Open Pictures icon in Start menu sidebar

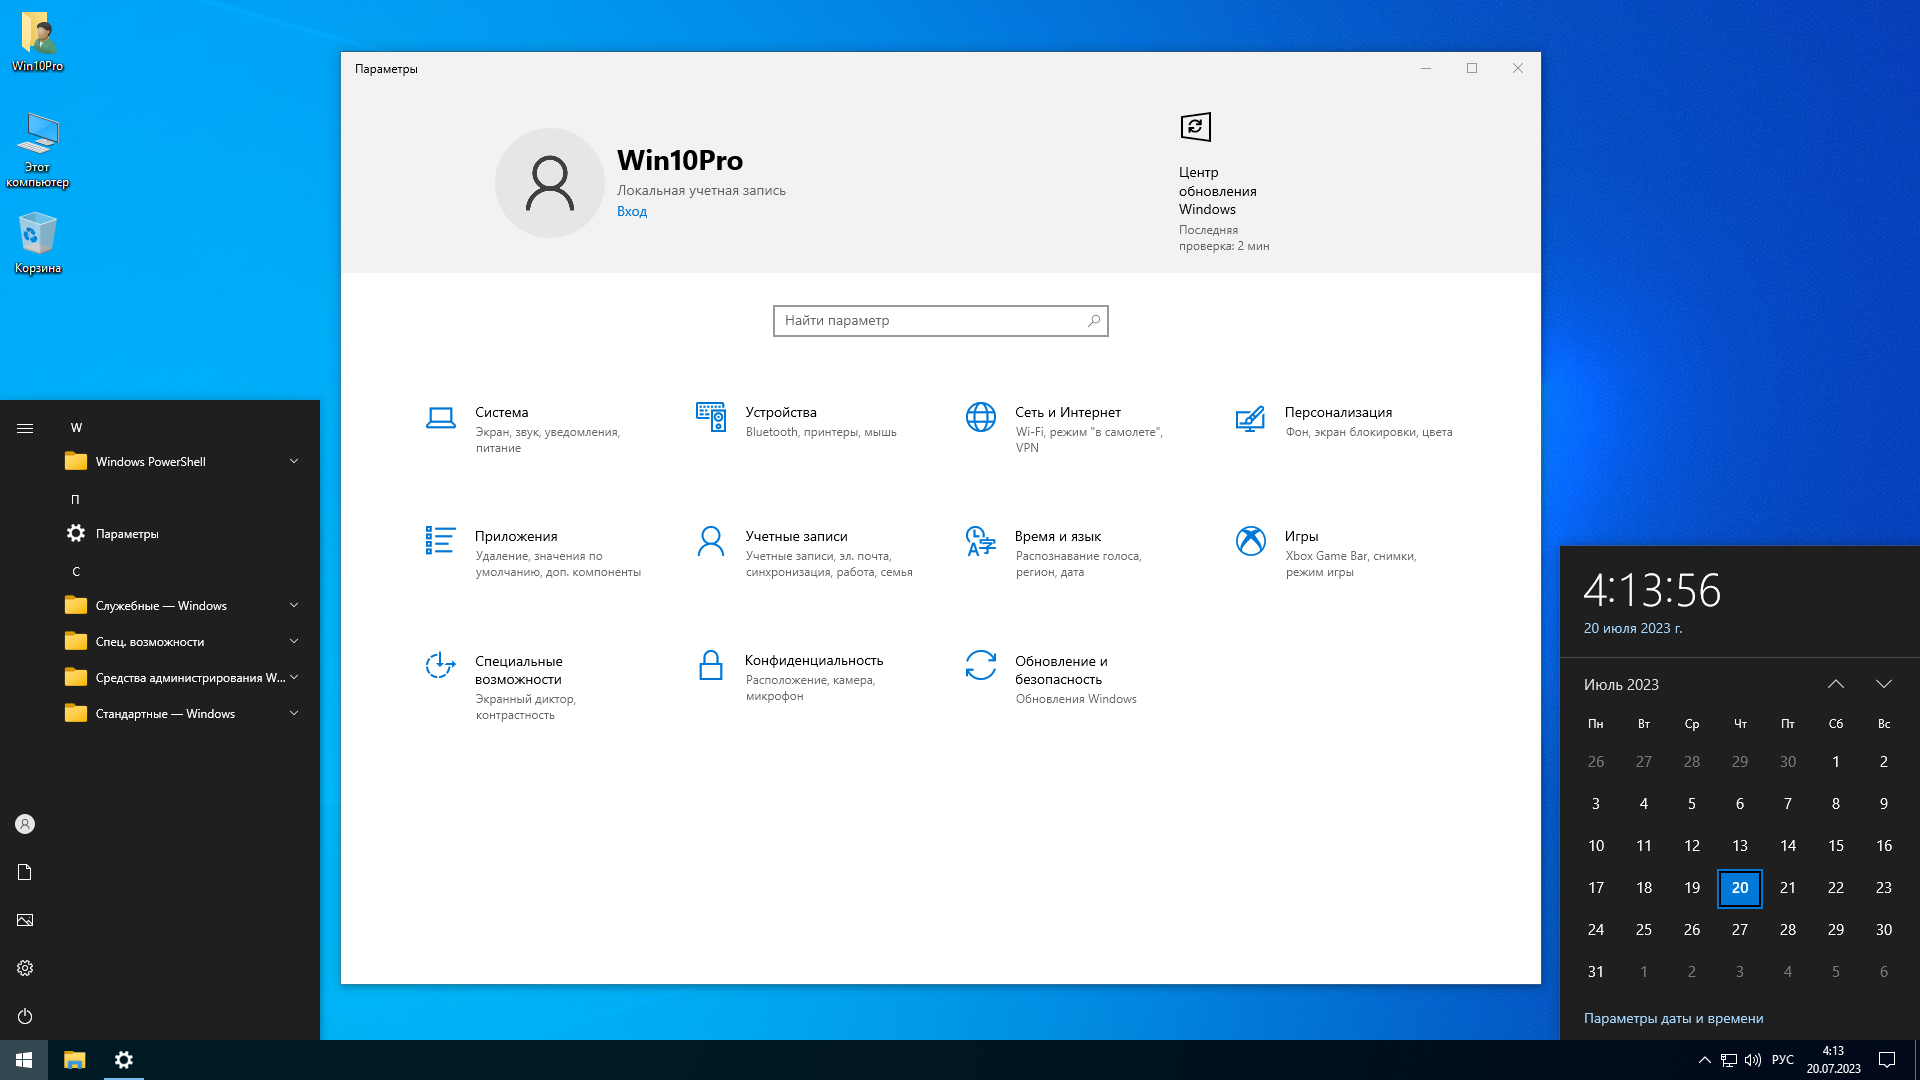point(25,920)
